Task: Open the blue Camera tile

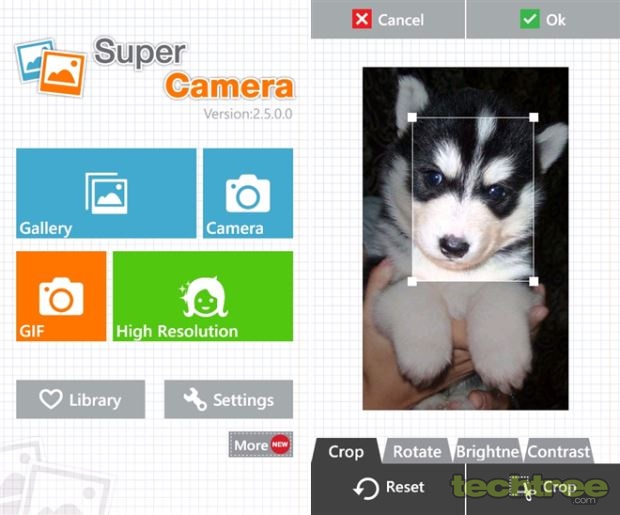Action: click(248, 193)
